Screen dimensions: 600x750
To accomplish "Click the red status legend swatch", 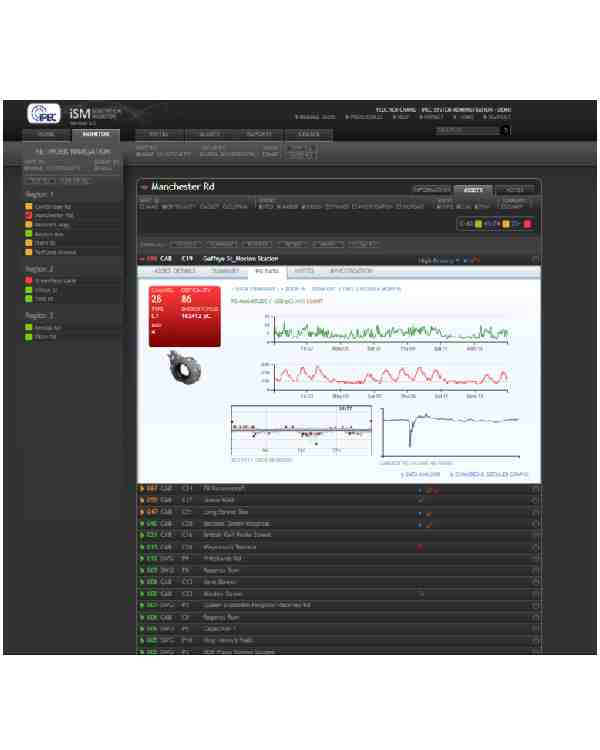I will (527, 224).
